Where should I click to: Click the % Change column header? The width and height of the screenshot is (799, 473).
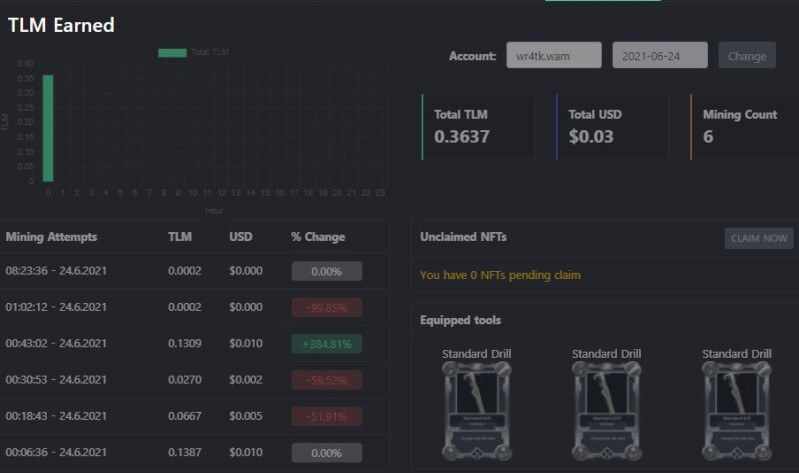(x=318, y=237)
